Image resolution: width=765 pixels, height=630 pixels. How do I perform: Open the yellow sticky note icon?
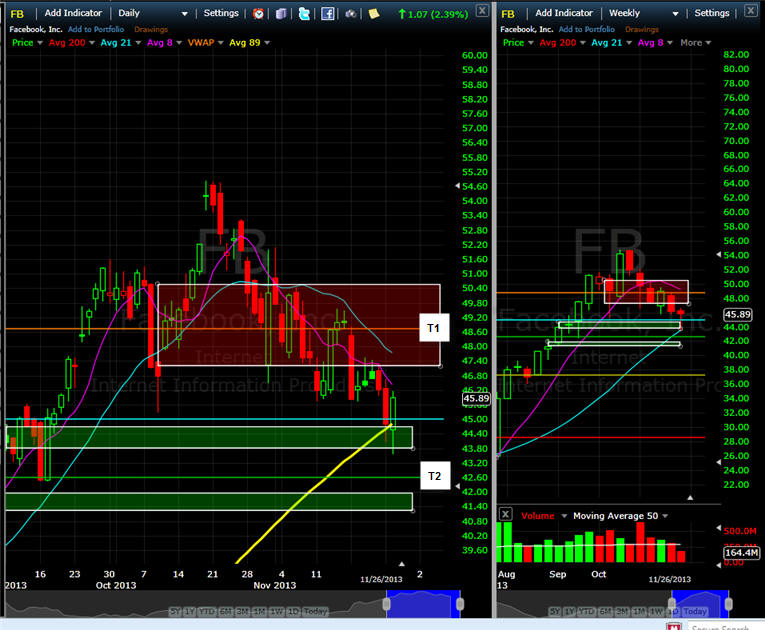[x=374, y=14]
